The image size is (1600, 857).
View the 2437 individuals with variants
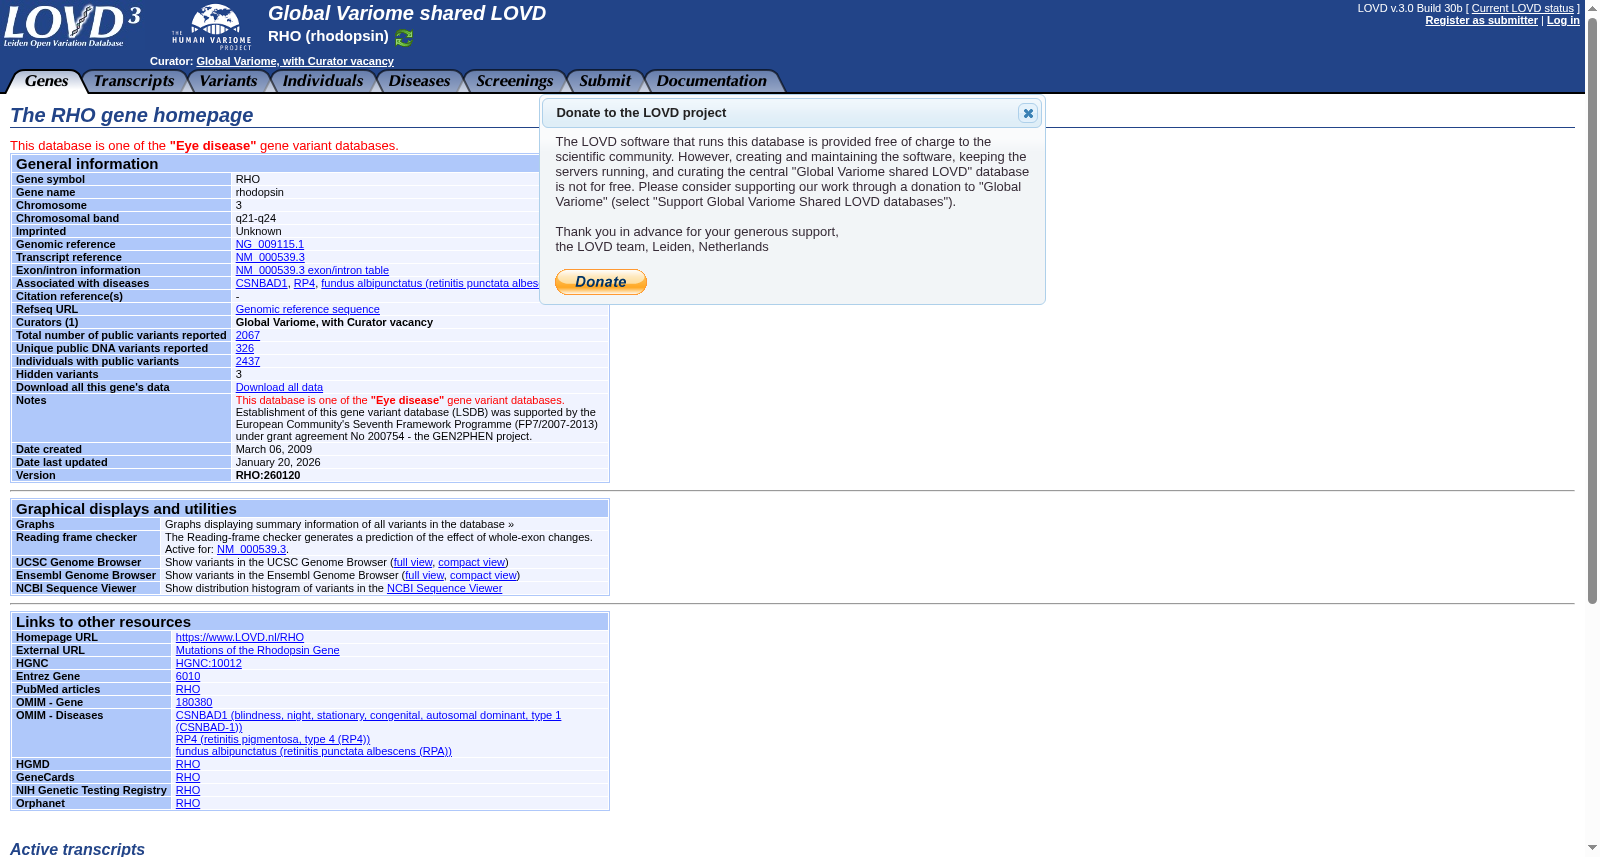247,361
